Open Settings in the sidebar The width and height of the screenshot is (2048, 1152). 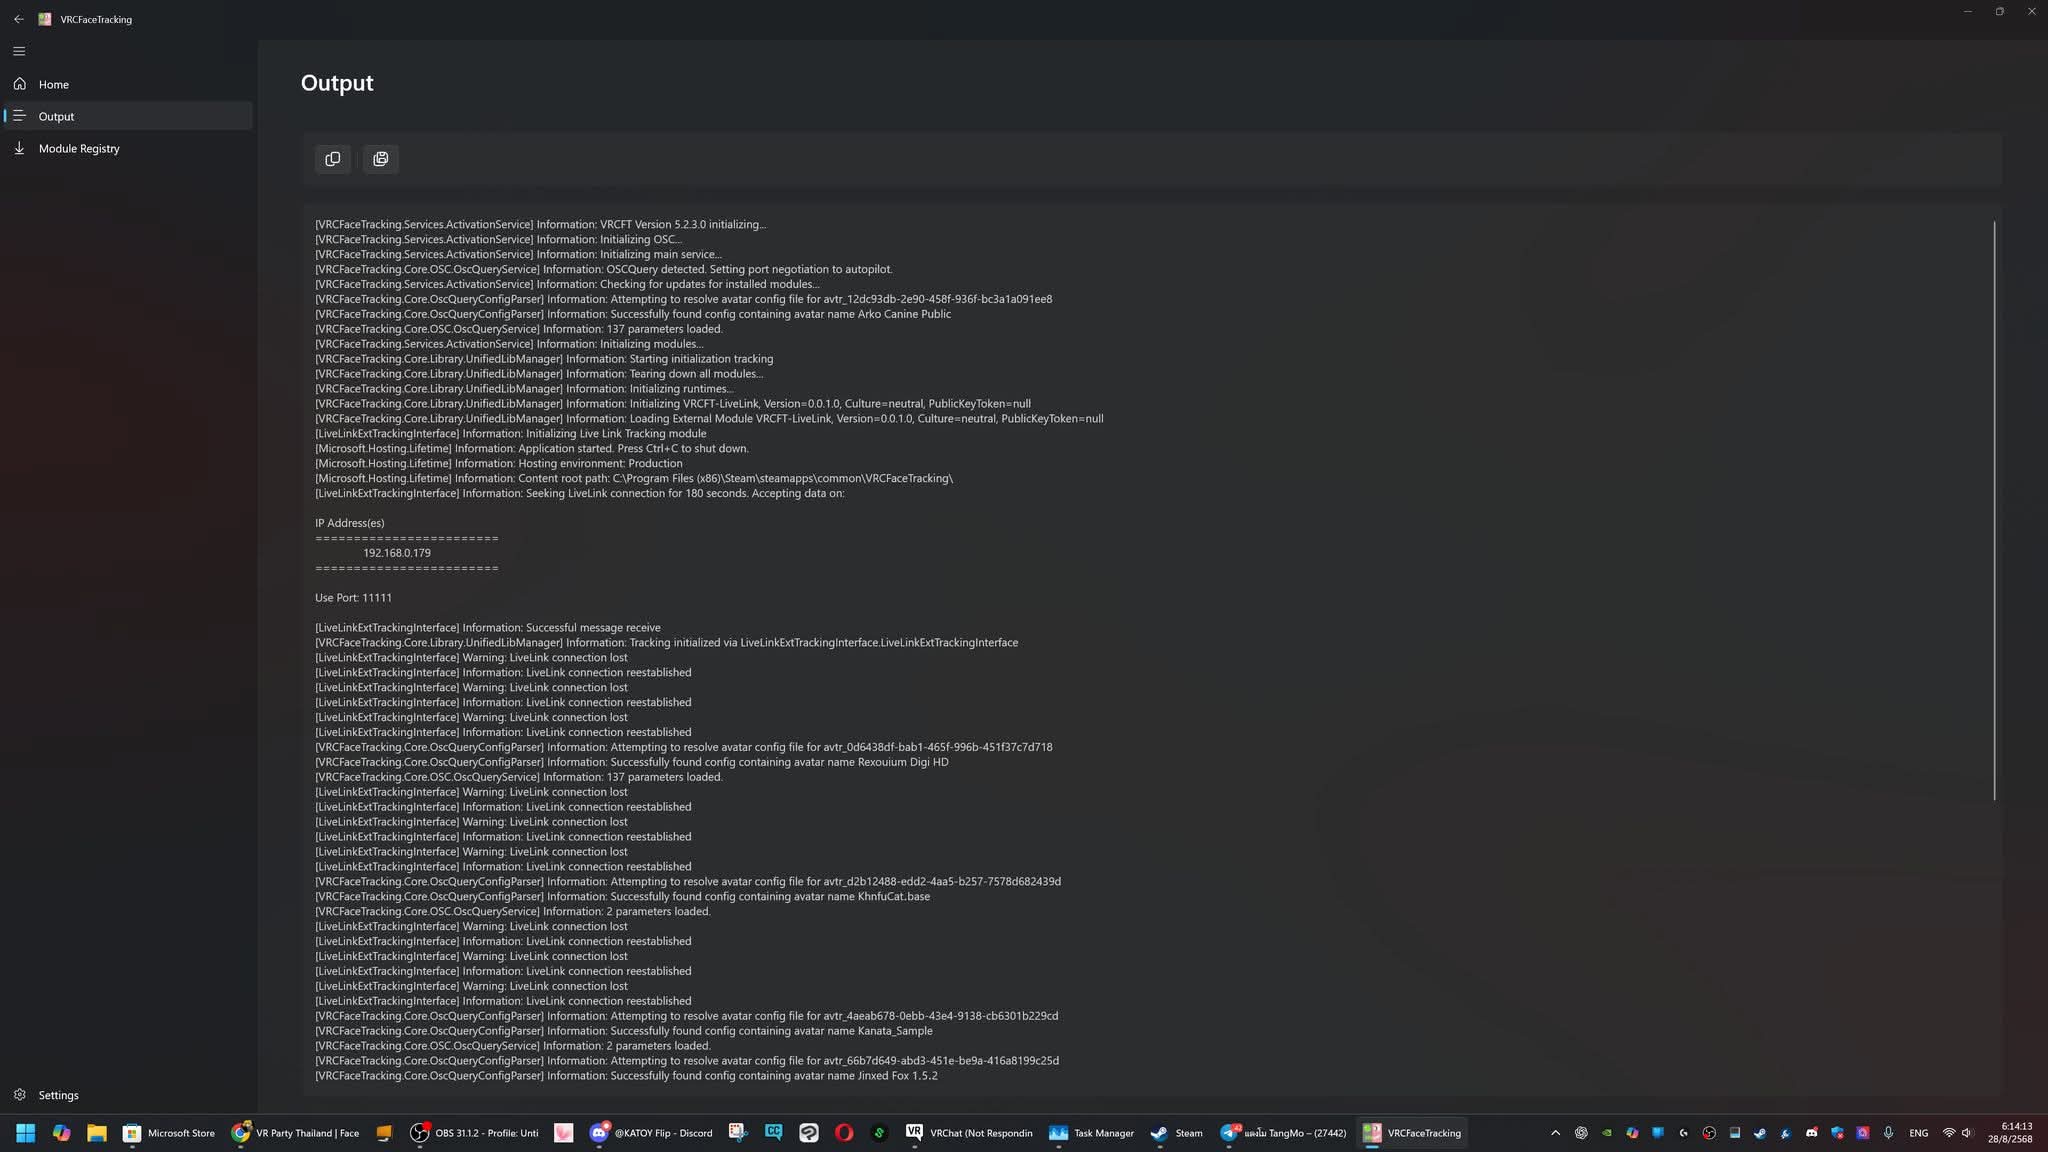[x=128, y=1095]
